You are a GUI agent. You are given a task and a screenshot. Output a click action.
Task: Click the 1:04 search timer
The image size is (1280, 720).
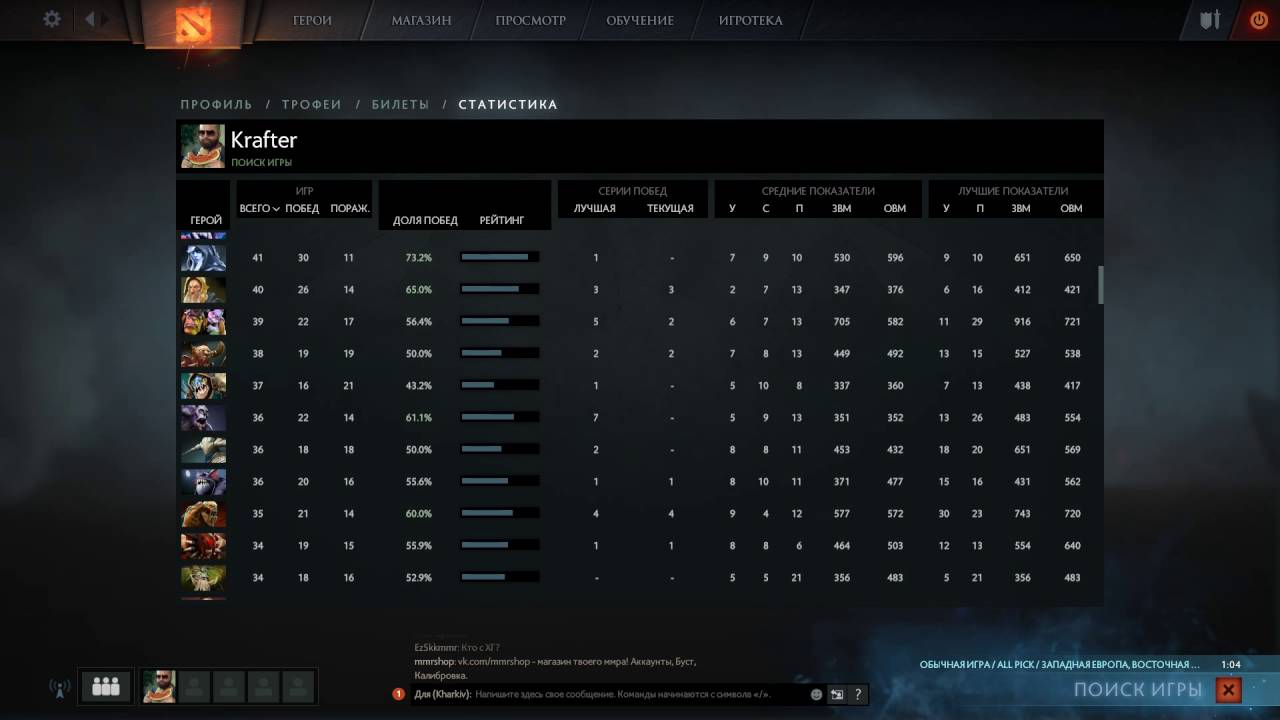[1231, 664]
